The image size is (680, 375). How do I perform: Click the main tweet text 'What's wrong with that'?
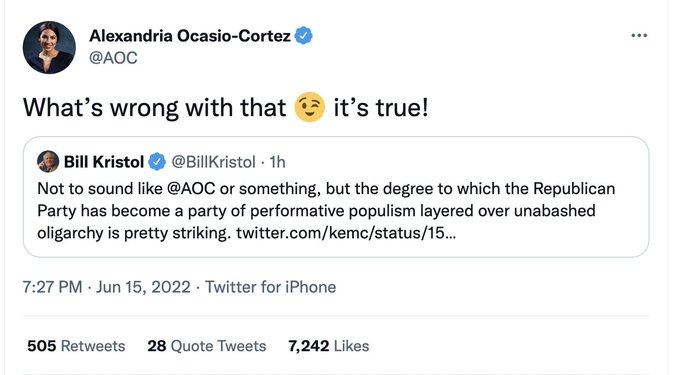154,108
